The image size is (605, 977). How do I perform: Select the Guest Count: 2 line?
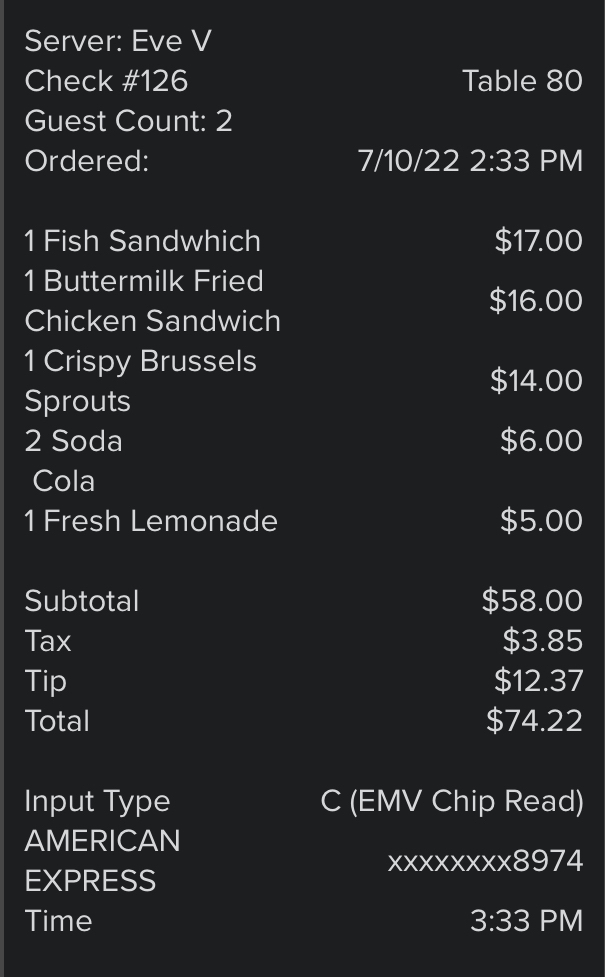click(x=128, y=121)
